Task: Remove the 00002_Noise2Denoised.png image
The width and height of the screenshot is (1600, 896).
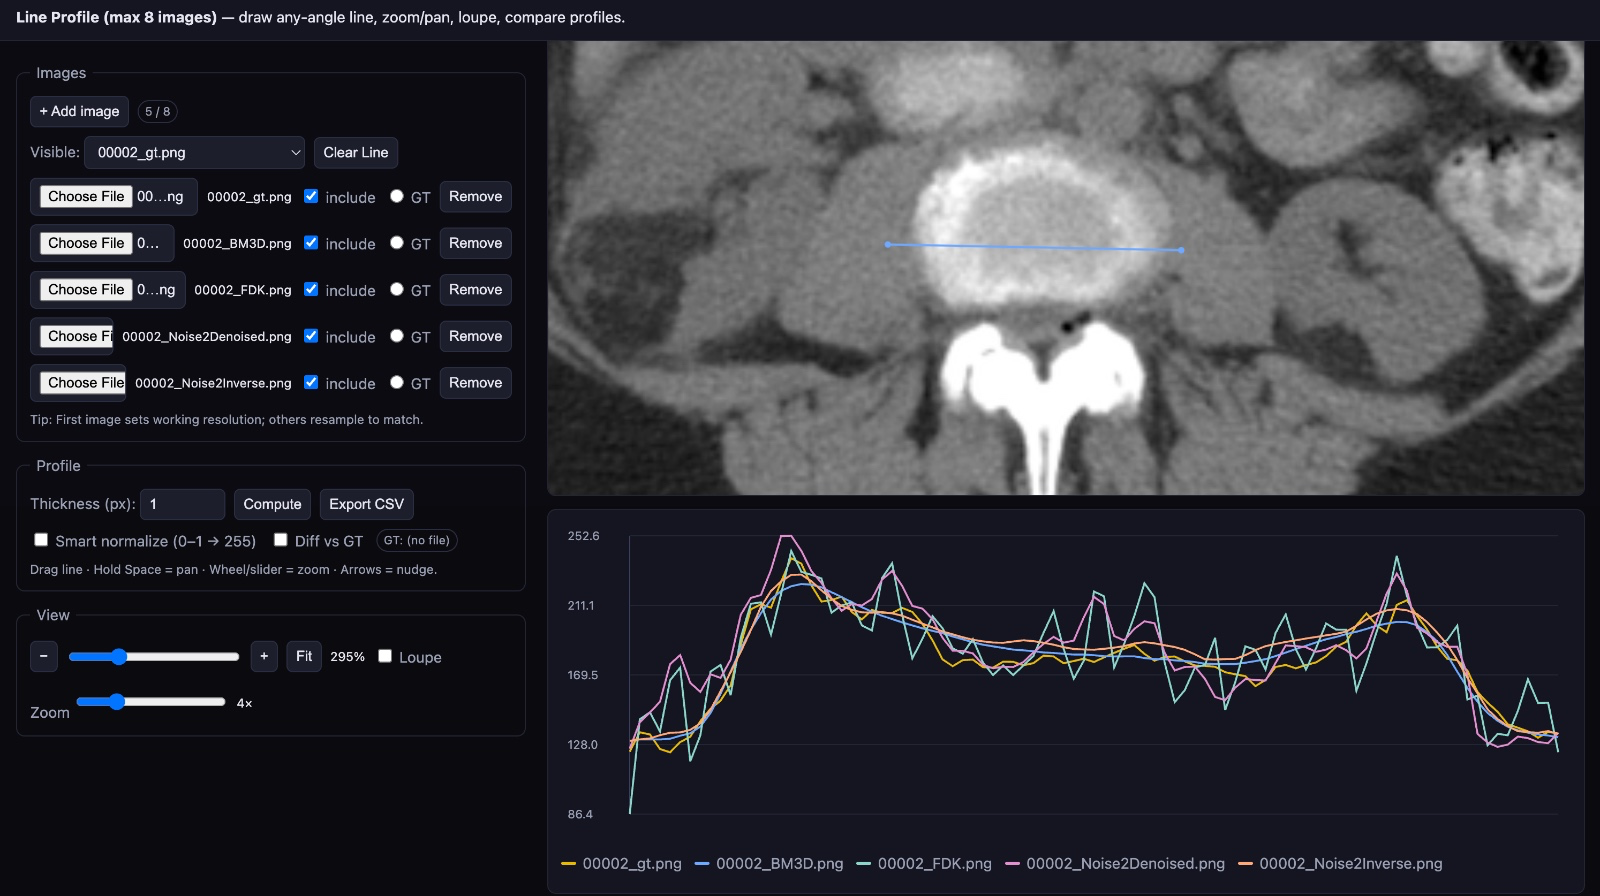Action: (x=475, y=336)
